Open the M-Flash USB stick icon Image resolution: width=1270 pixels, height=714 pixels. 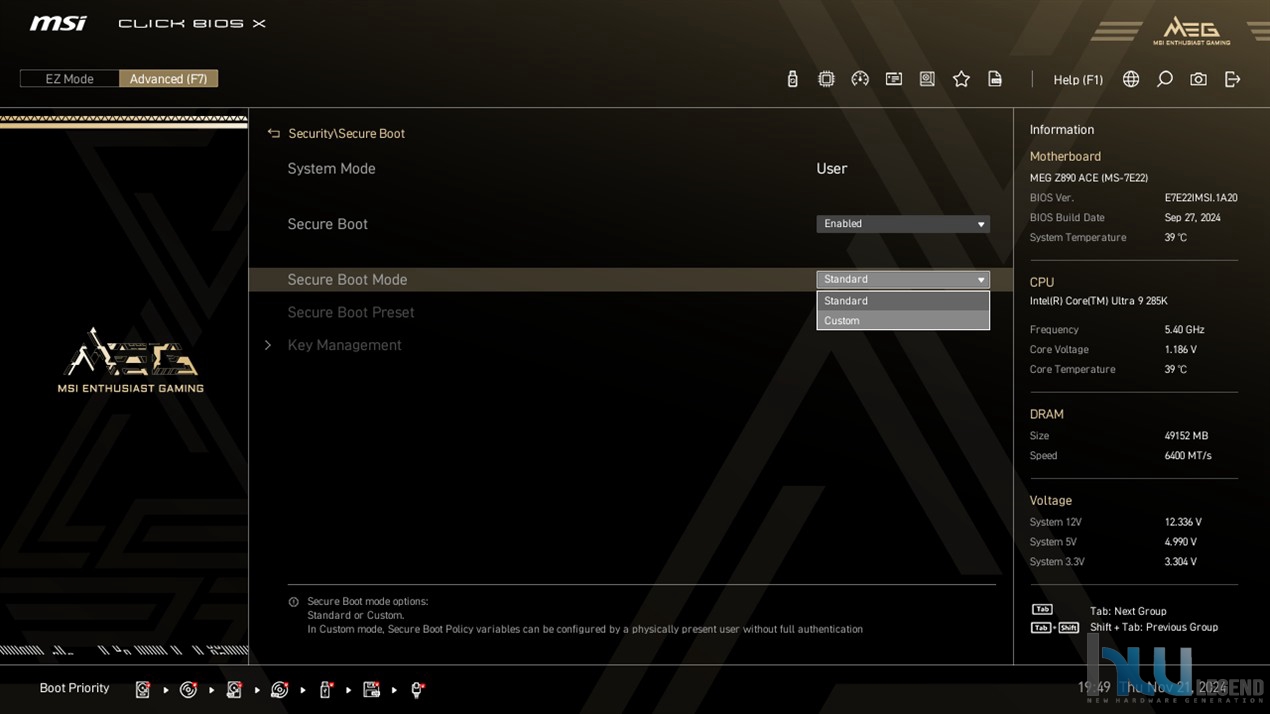pos(792,79)
